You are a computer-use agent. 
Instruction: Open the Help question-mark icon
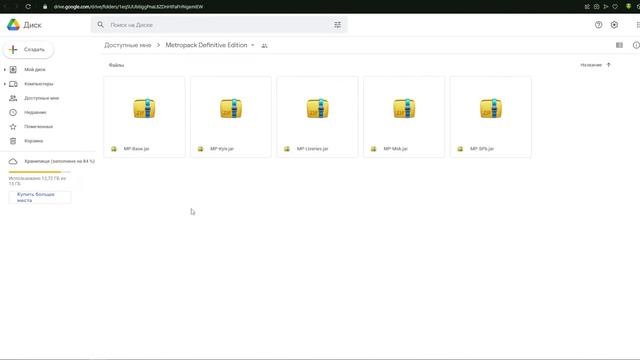click(598, 25)
